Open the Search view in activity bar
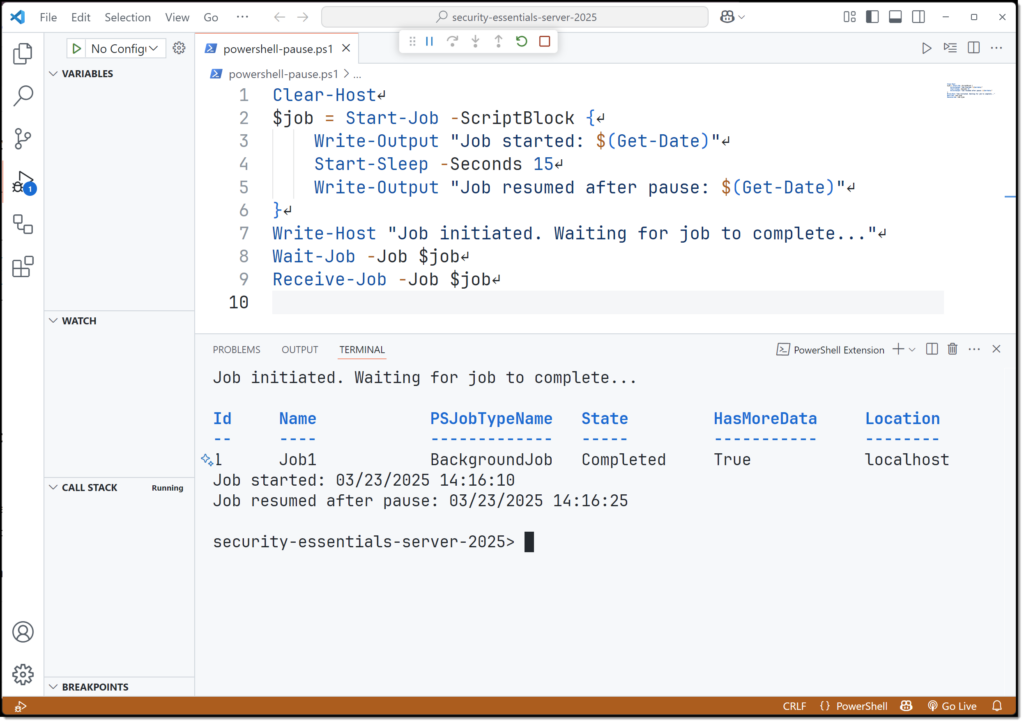The height and width of the screenshot is (723, 1024). pyautogui.click(x=23, y=96)
